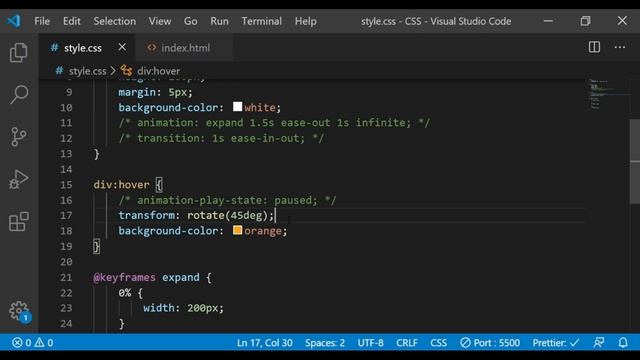Click the feedback icon in status bar

coord(599,342)
